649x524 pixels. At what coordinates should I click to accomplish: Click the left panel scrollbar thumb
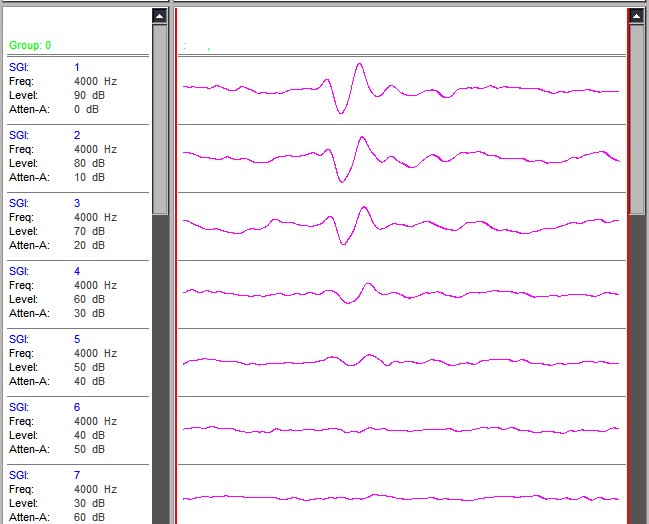coord(160,118)
